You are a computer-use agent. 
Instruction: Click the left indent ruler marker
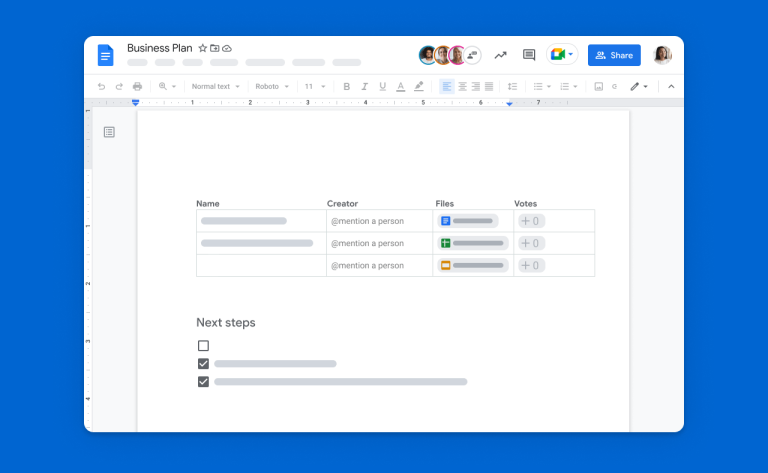pyautogui.click(x=136, y=102)
